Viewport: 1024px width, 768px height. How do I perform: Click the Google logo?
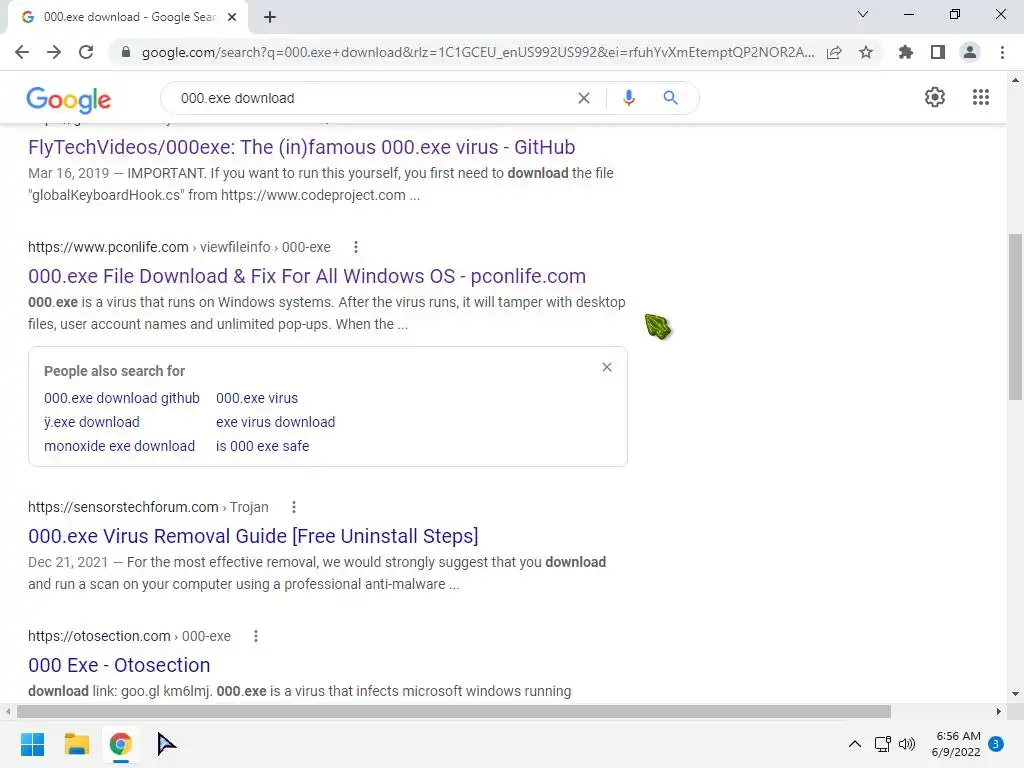[69, 99]
